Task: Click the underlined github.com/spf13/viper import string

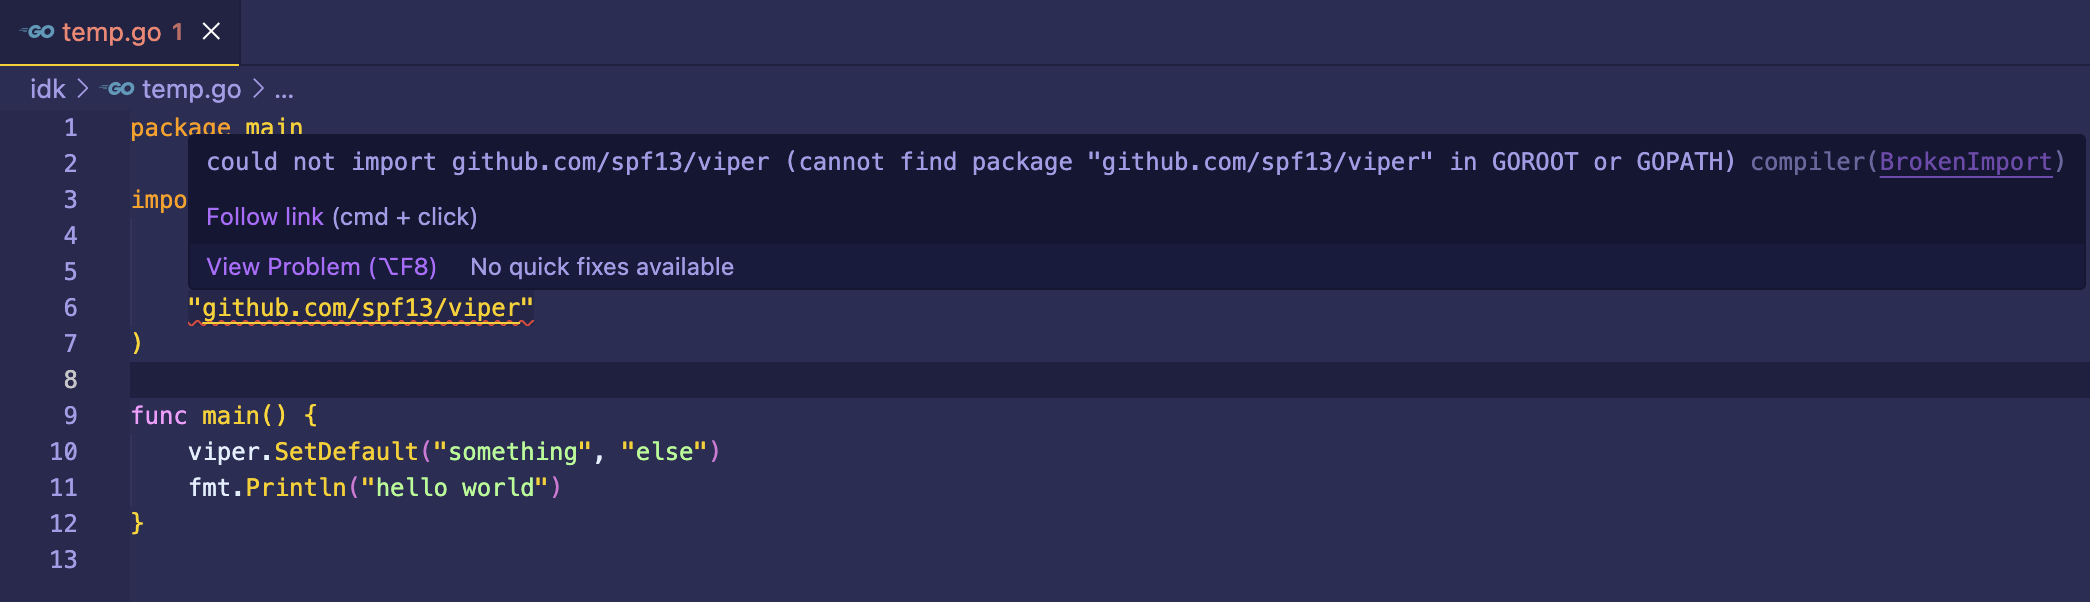Action: (361, 308)
